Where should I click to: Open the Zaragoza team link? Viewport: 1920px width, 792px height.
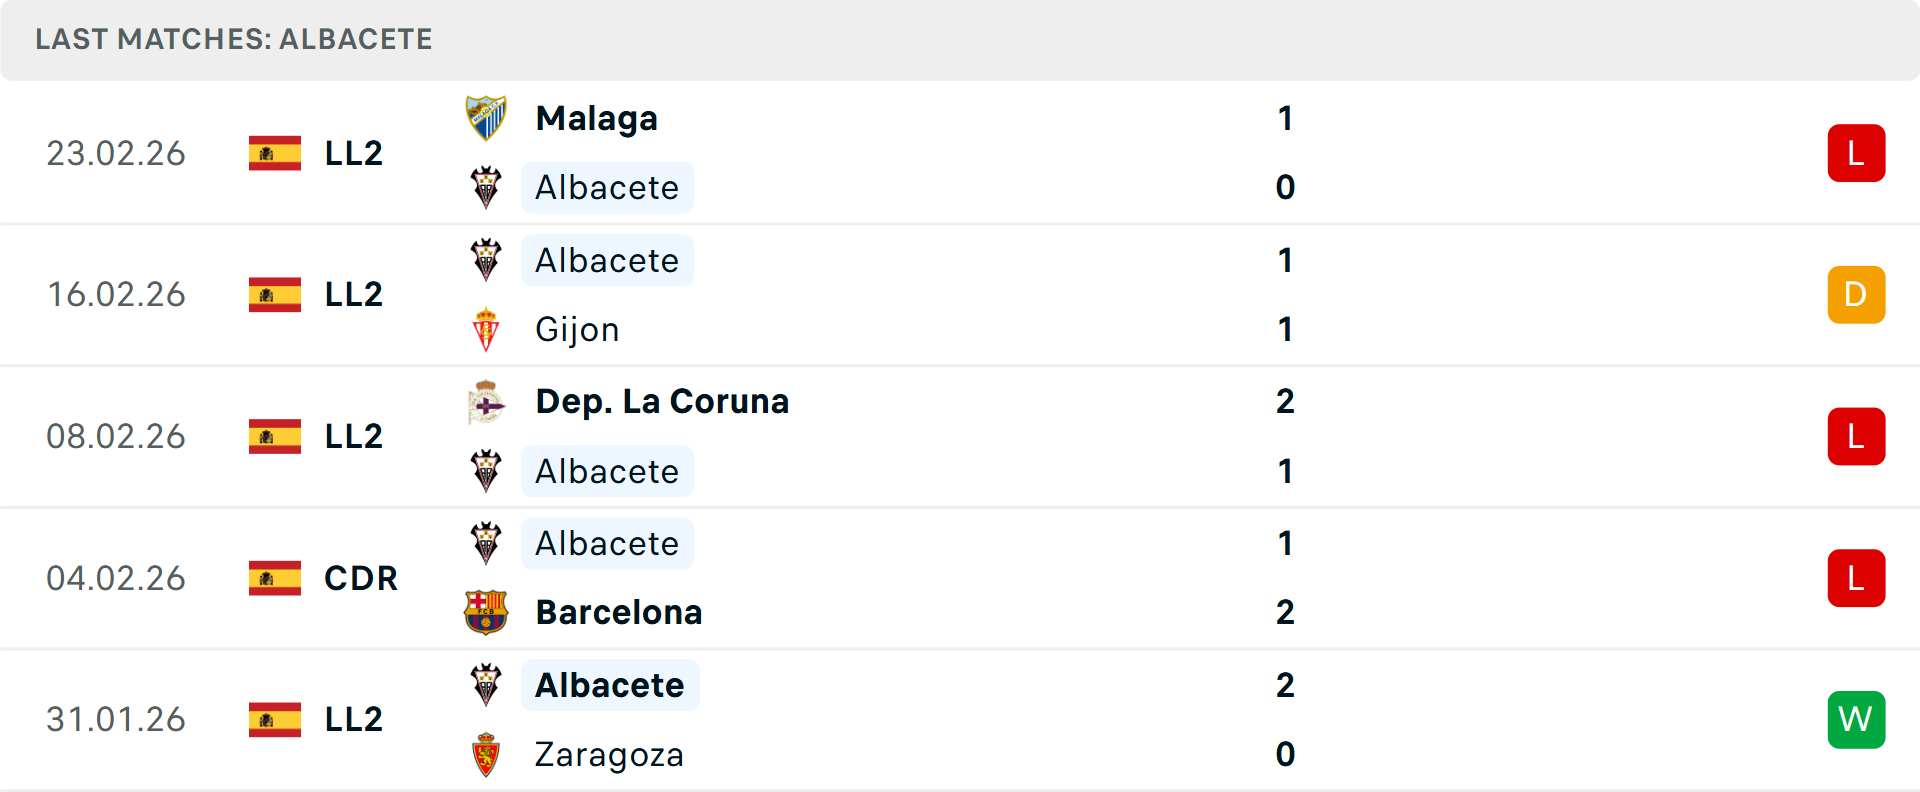tap(609, 754)
